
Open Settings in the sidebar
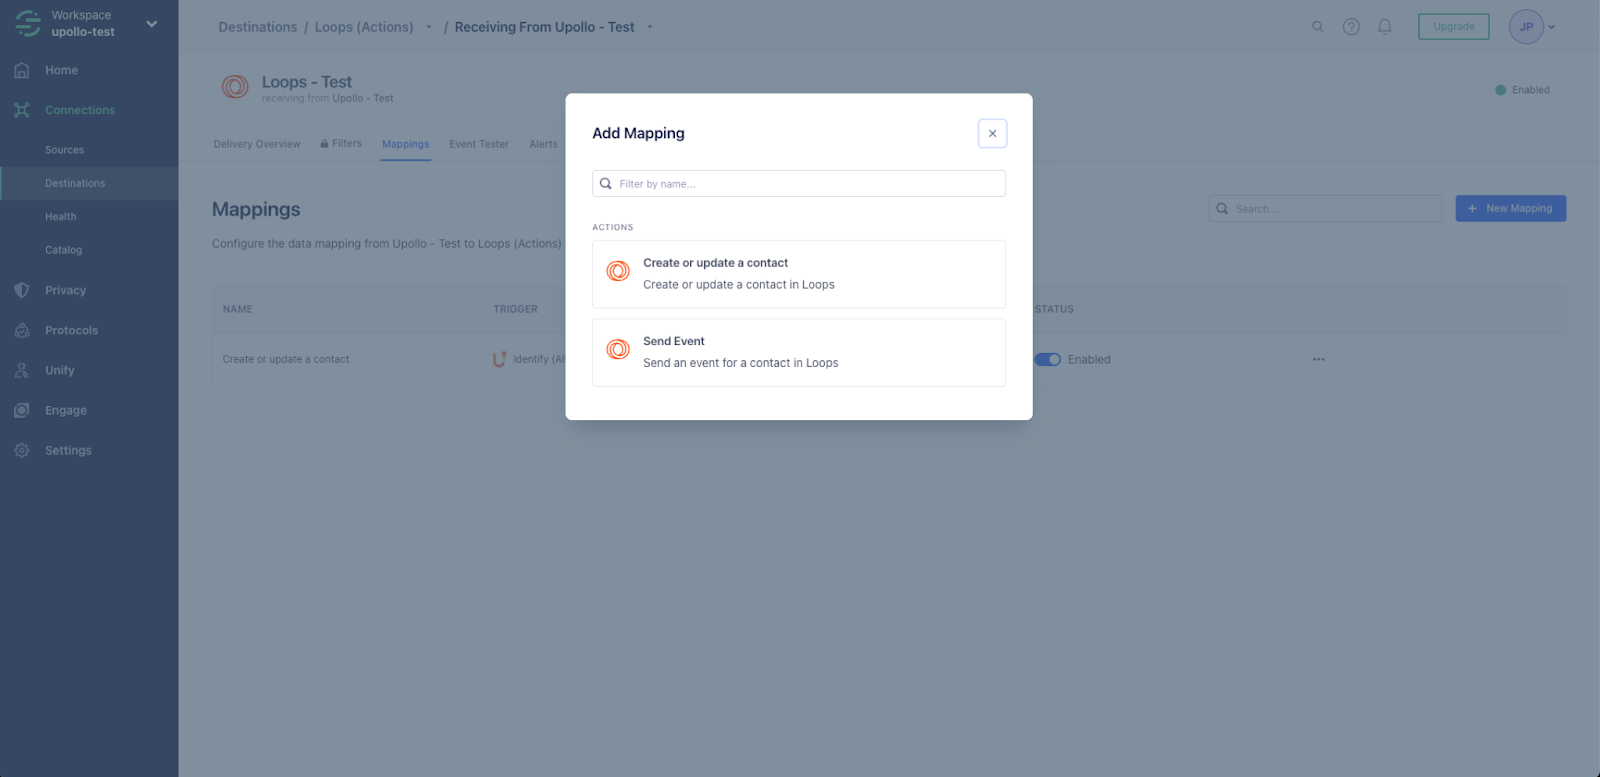click(x=68, y=450)
